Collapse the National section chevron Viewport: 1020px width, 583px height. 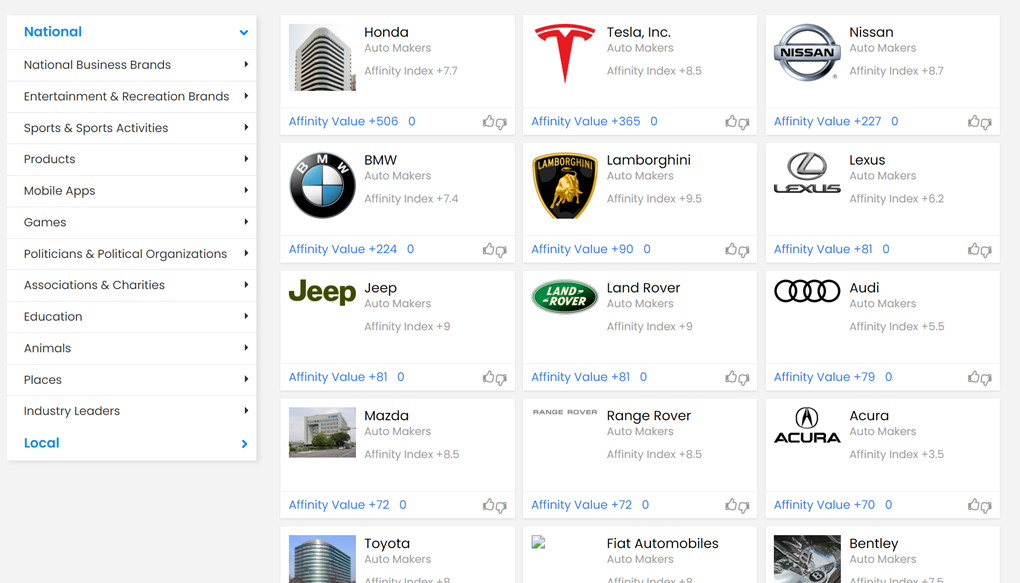click(x=243, y=33)
